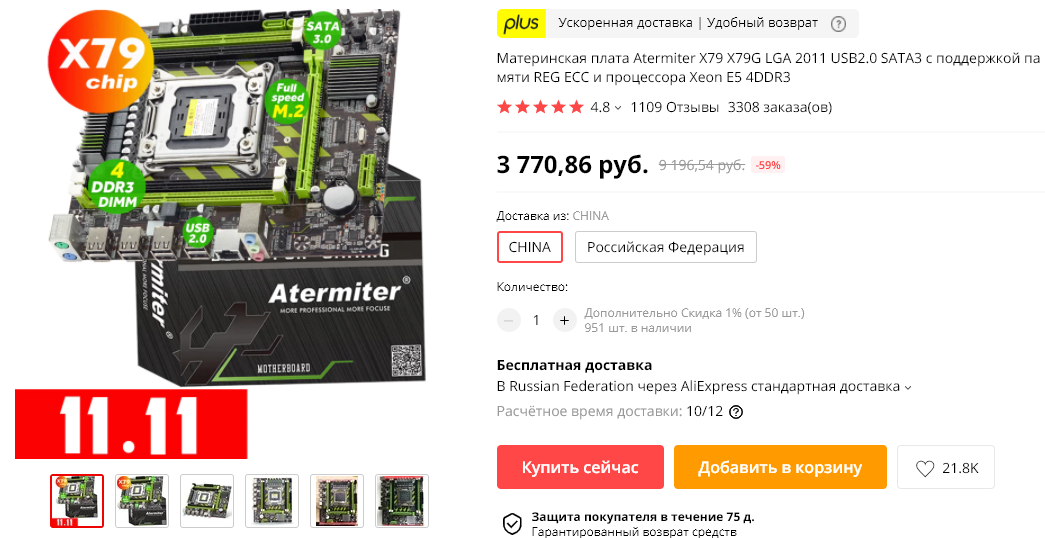The height and width of the screenshot is (538, 1045).
Task: Select the second motherboard thumbnail
Action: coord(142,501)
